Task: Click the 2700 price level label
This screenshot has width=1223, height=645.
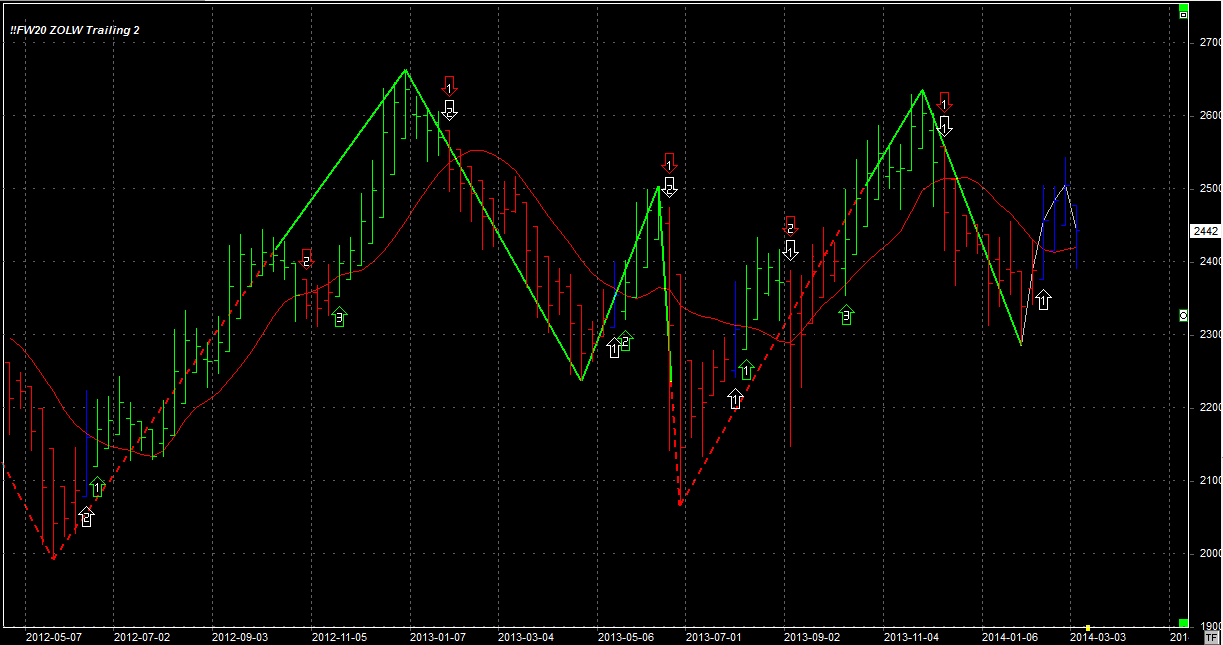Action: [x=1208, y=42]
